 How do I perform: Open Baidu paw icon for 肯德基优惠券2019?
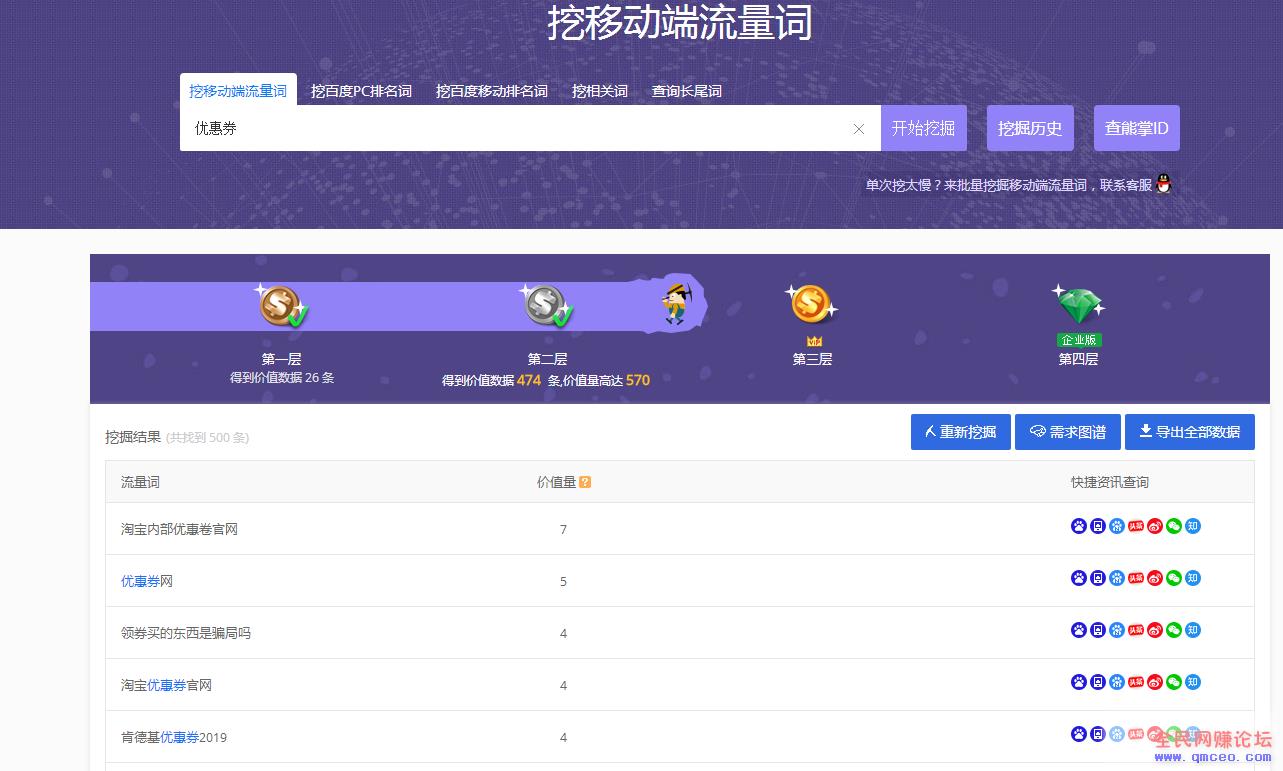(1078, 734)
